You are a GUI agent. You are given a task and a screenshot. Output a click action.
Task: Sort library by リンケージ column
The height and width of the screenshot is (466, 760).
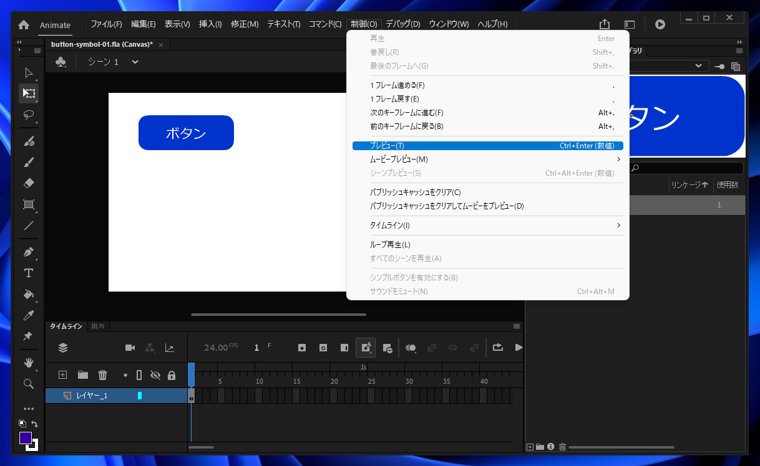tap(689, 185)
